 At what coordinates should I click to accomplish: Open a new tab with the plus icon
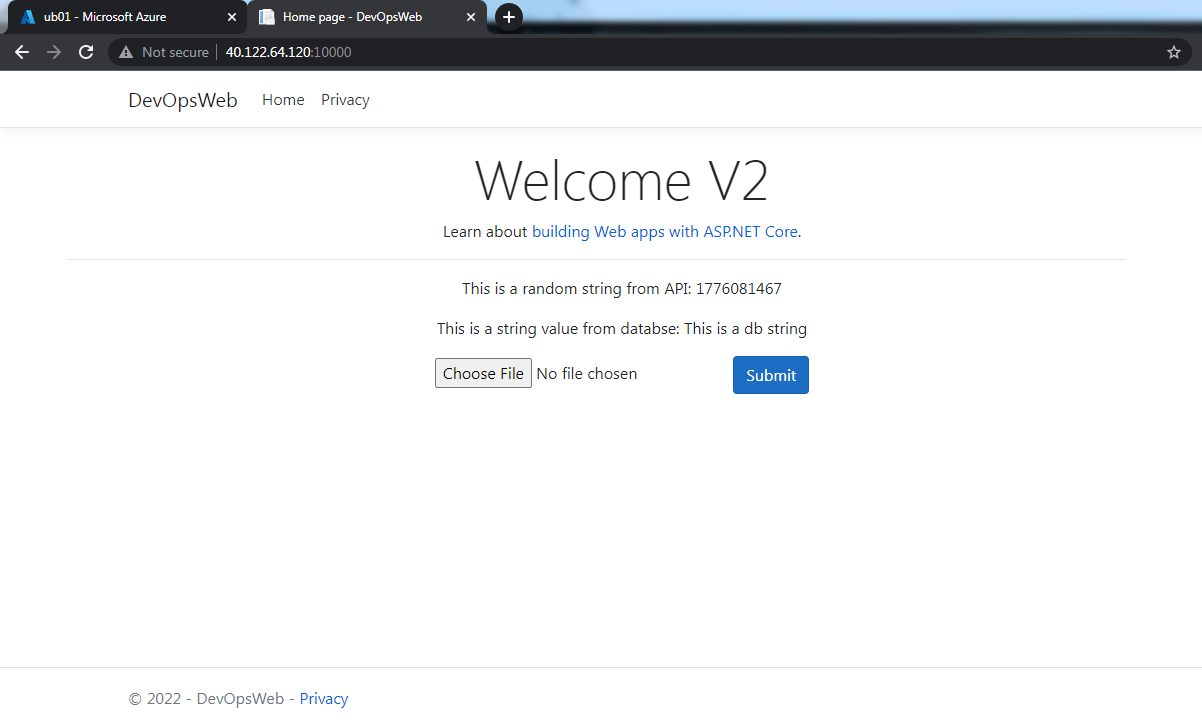point(509,17)
